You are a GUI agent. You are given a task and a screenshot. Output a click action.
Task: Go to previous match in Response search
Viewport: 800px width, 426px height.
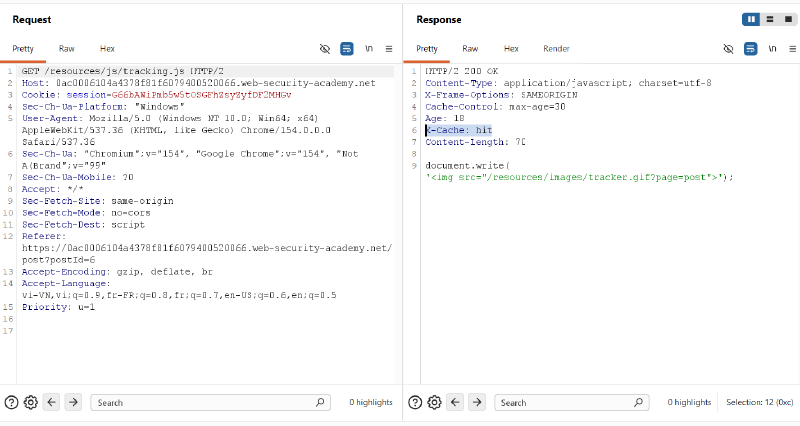point(455,402)
